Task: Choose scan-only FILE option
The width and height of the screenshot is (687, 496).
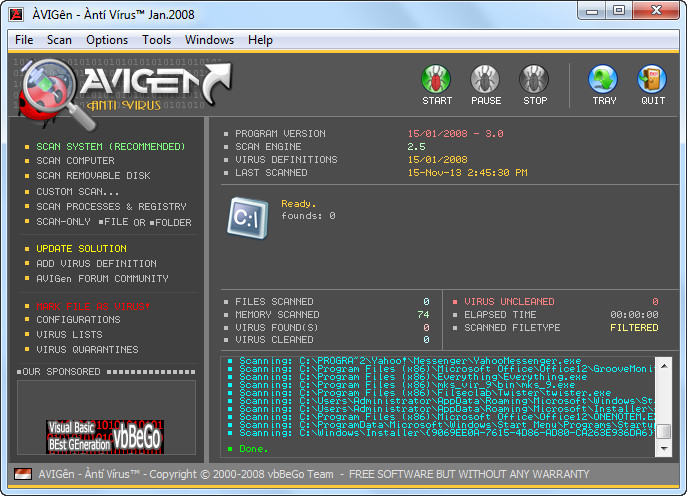Action: [113, 222]
